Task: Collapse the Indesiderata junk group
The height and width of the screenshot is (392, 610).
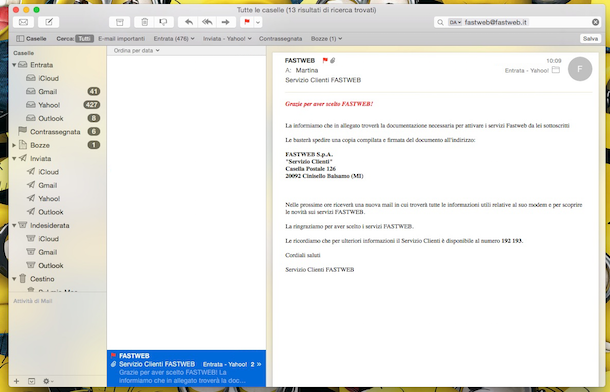Action: [14, 225]
